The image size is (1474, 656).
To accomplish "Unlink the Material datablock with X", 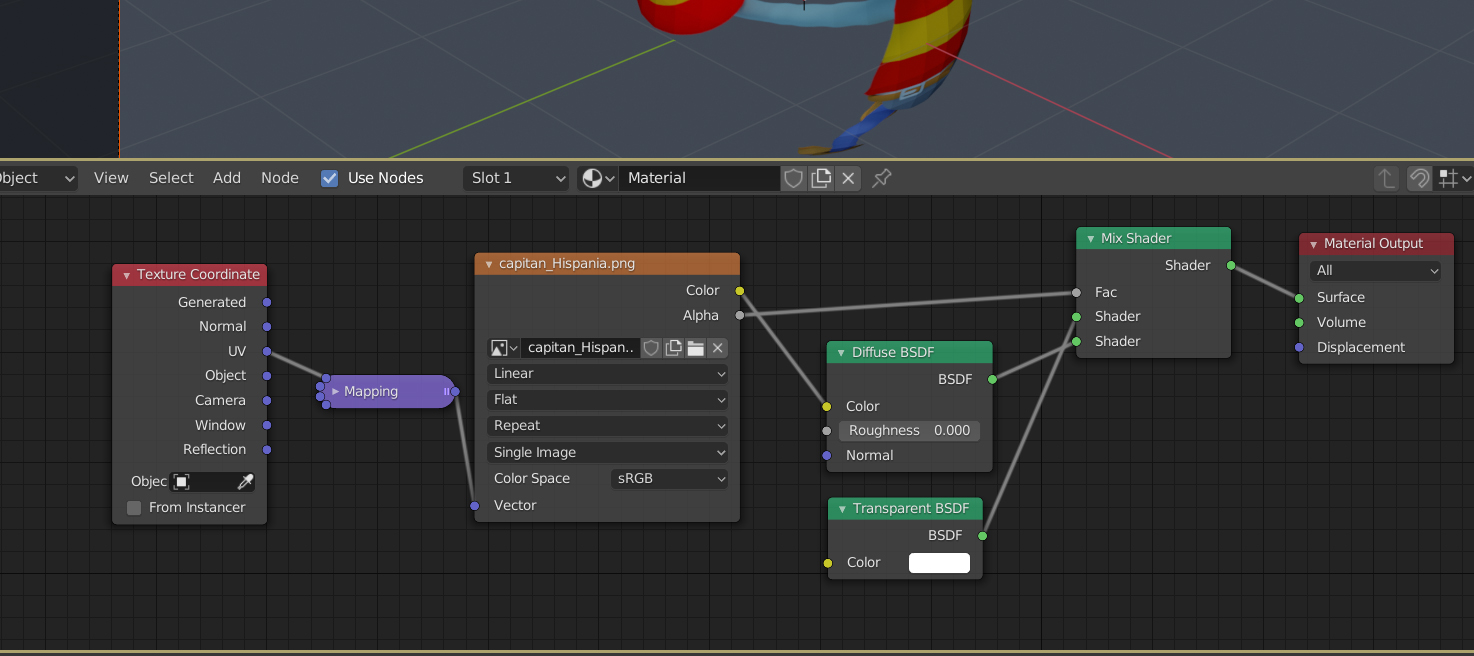I will coord(848,178).
